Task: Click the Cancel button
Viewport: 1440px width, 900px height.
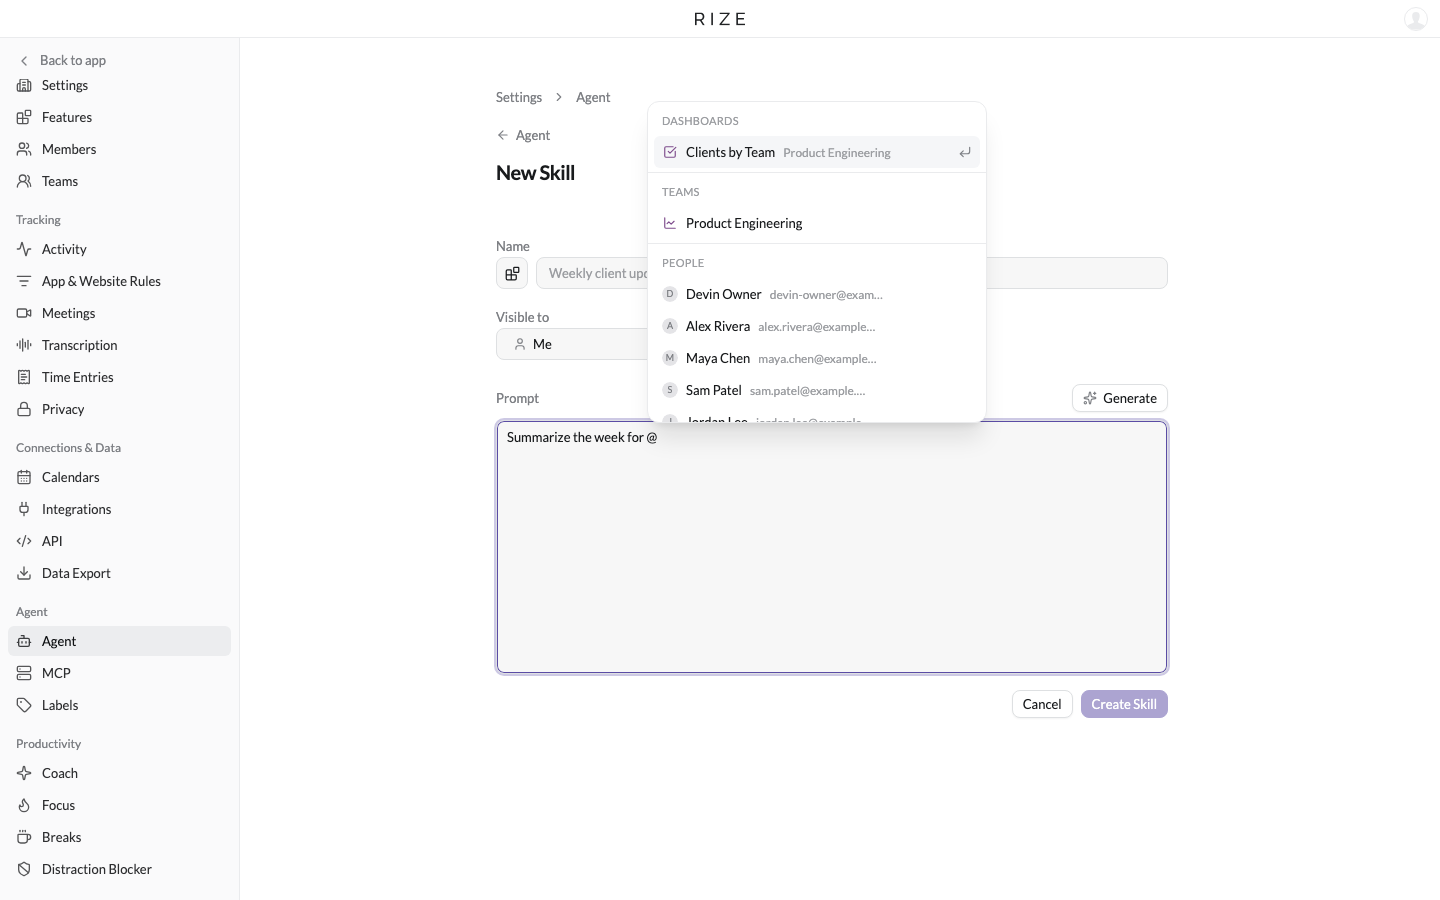Action: point(1042,704)
